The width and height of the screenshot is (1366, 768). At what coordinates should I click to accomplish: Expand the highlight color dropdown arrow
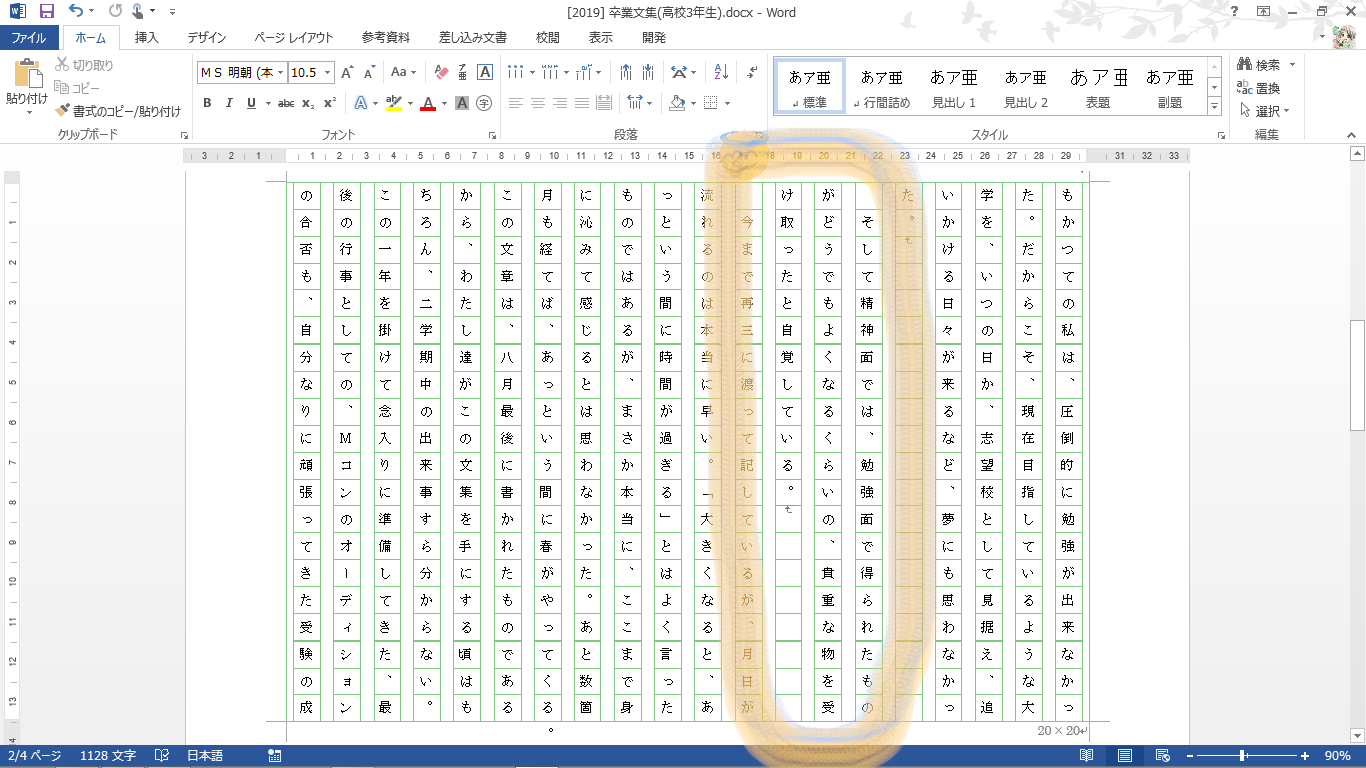[x=409, y=103]
